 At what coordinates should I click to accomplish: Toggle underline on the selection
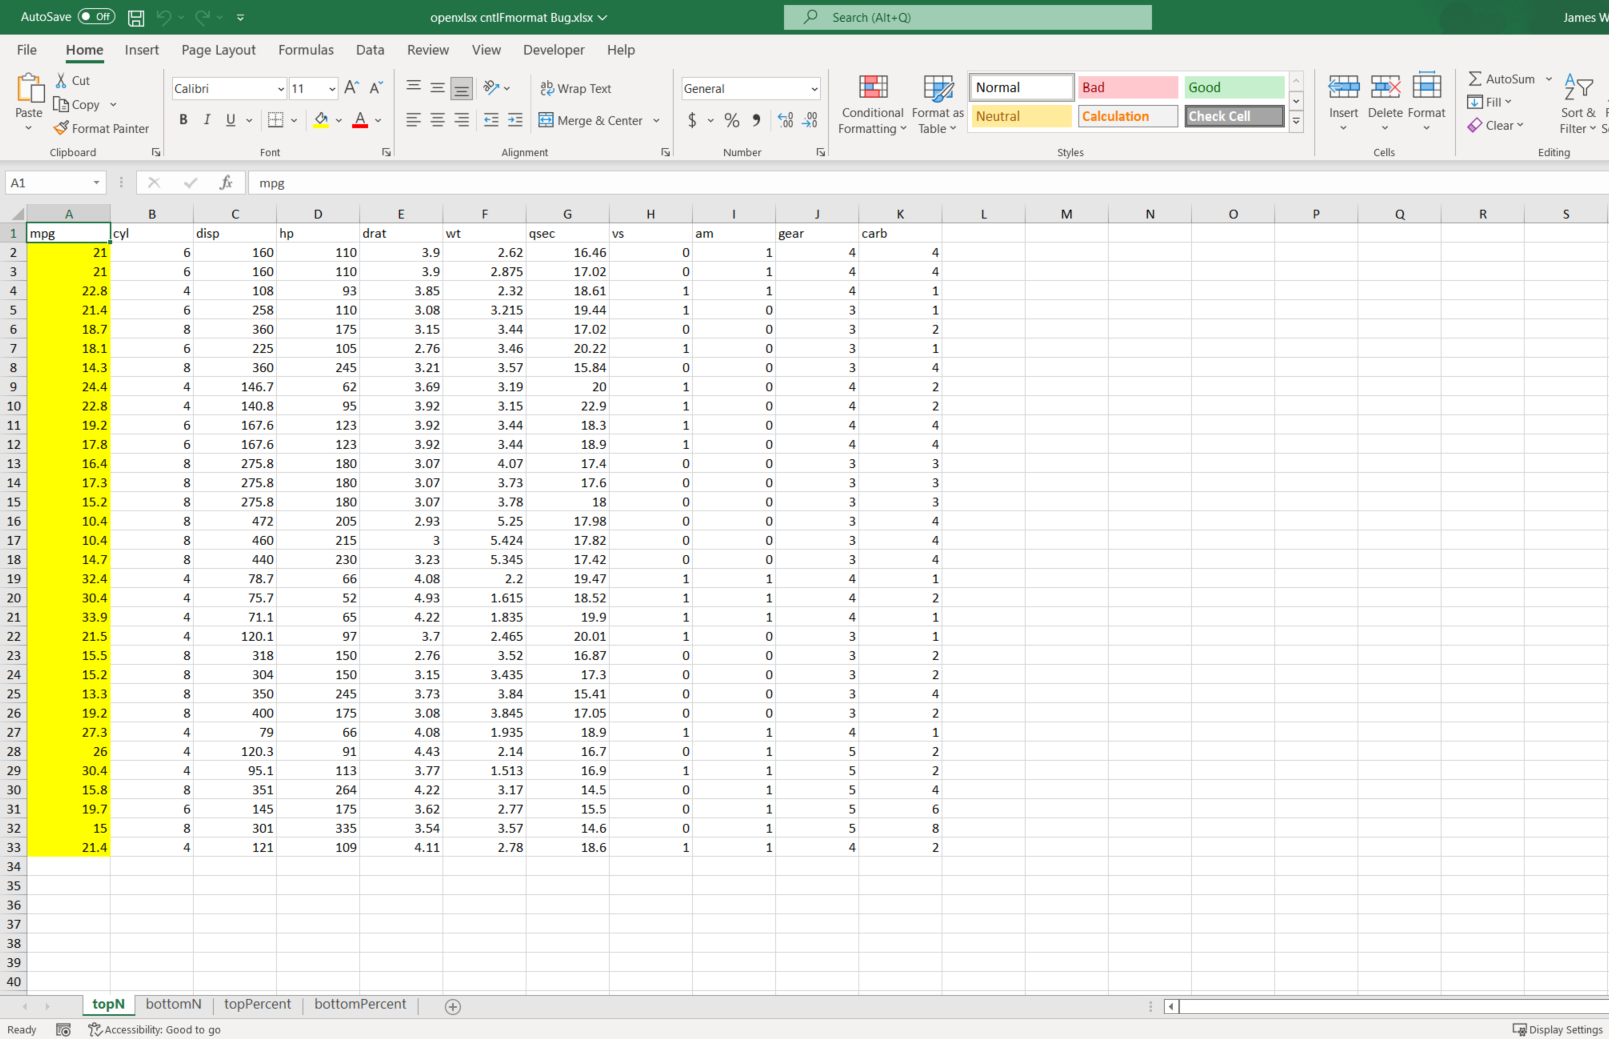click(230, 119)
